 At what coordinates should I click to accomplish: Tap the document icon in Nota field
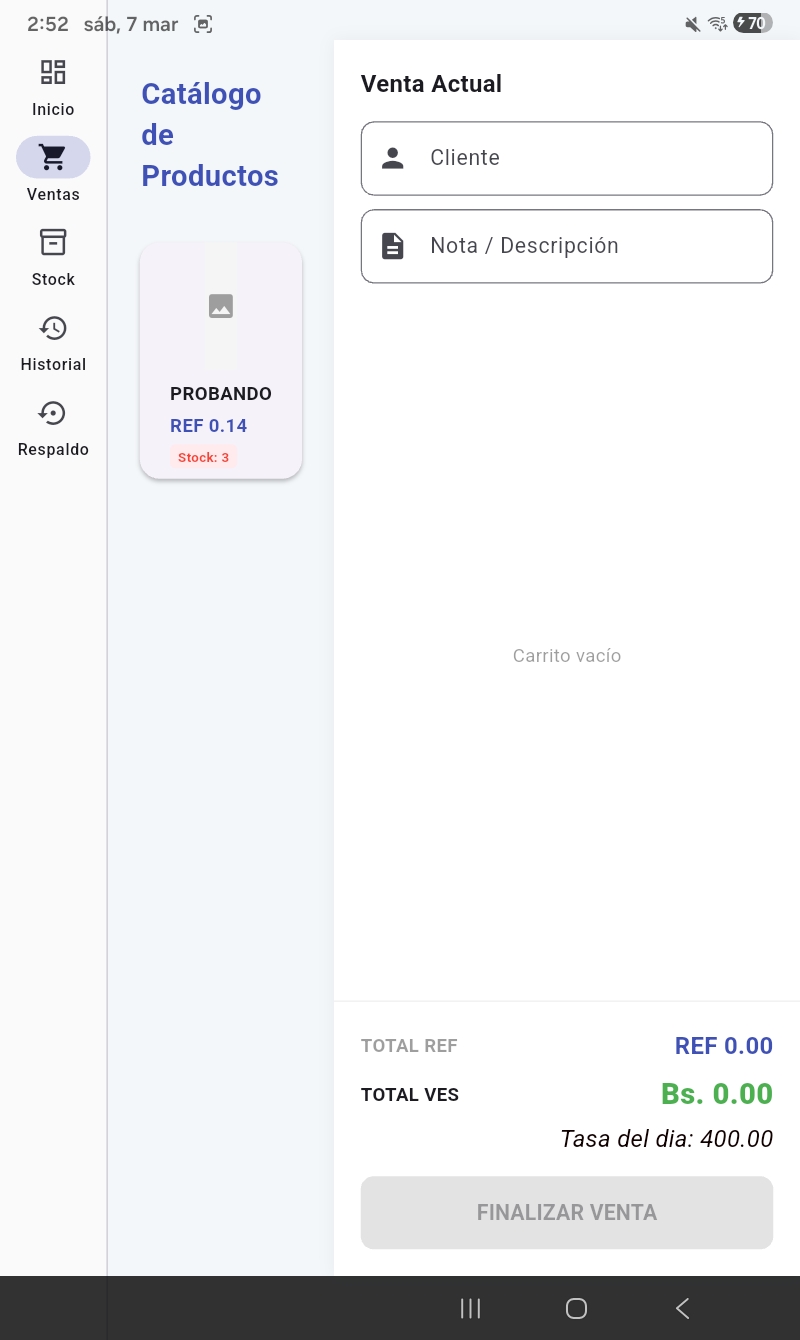(393, 246)
